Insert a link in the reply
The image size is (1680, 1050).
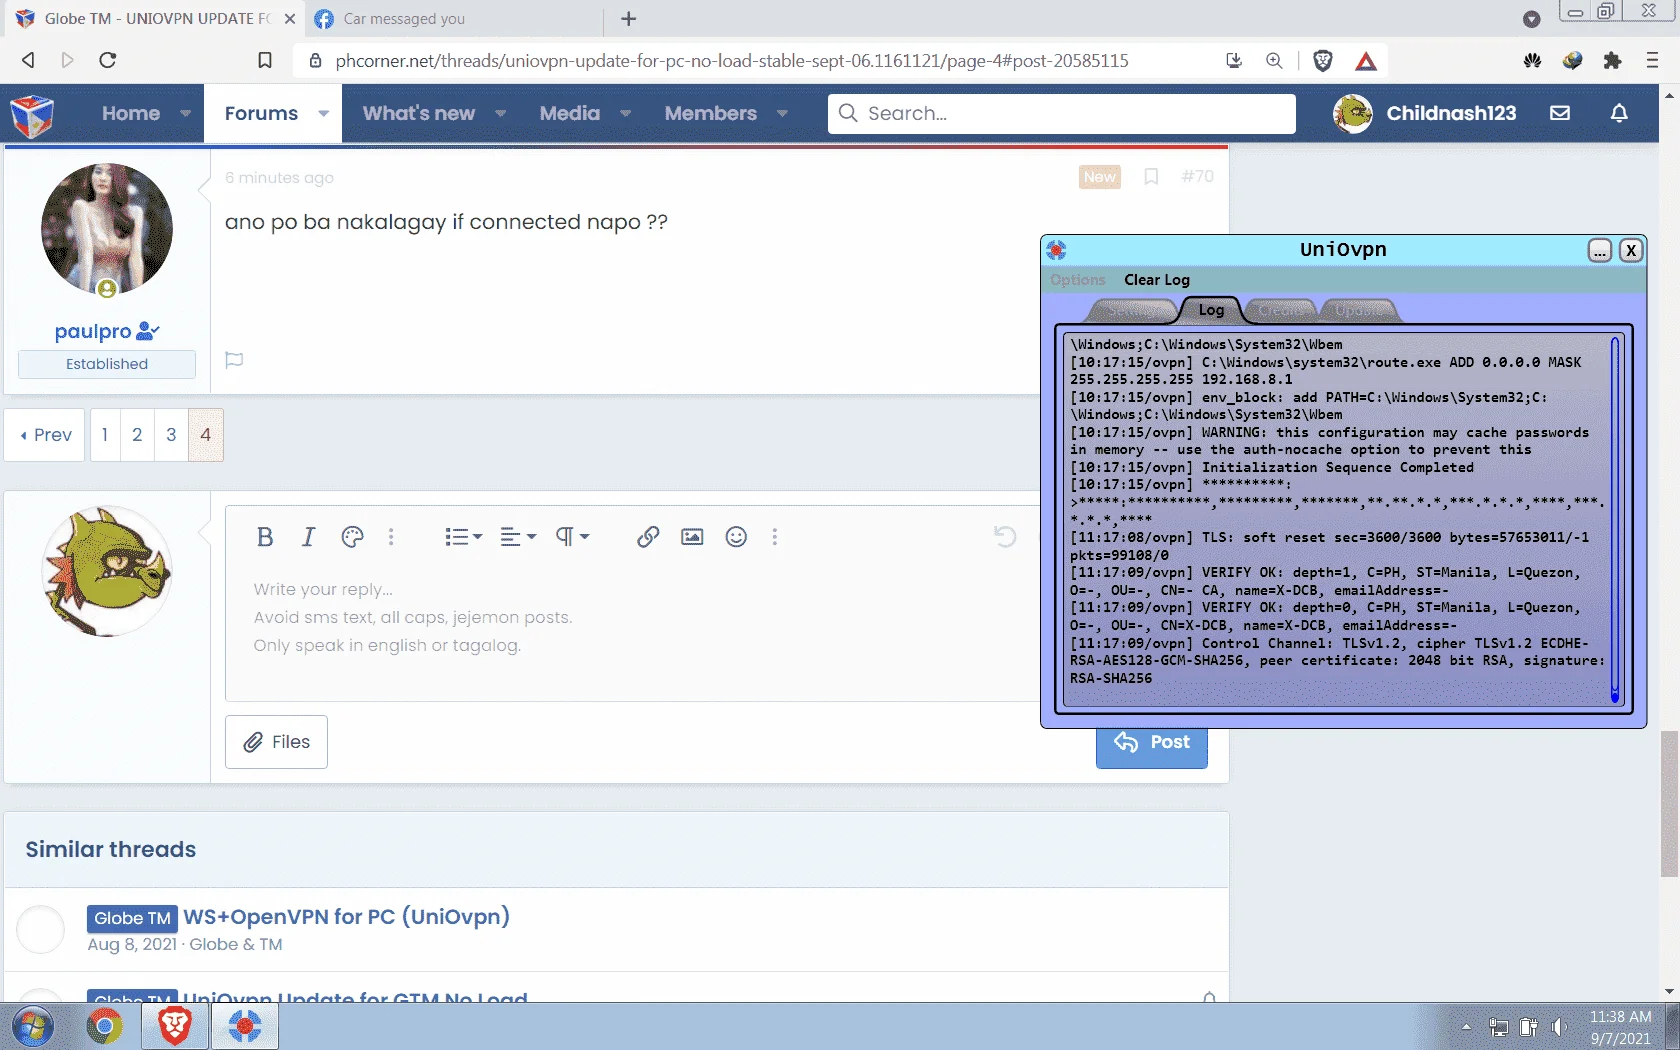point(648,537)
